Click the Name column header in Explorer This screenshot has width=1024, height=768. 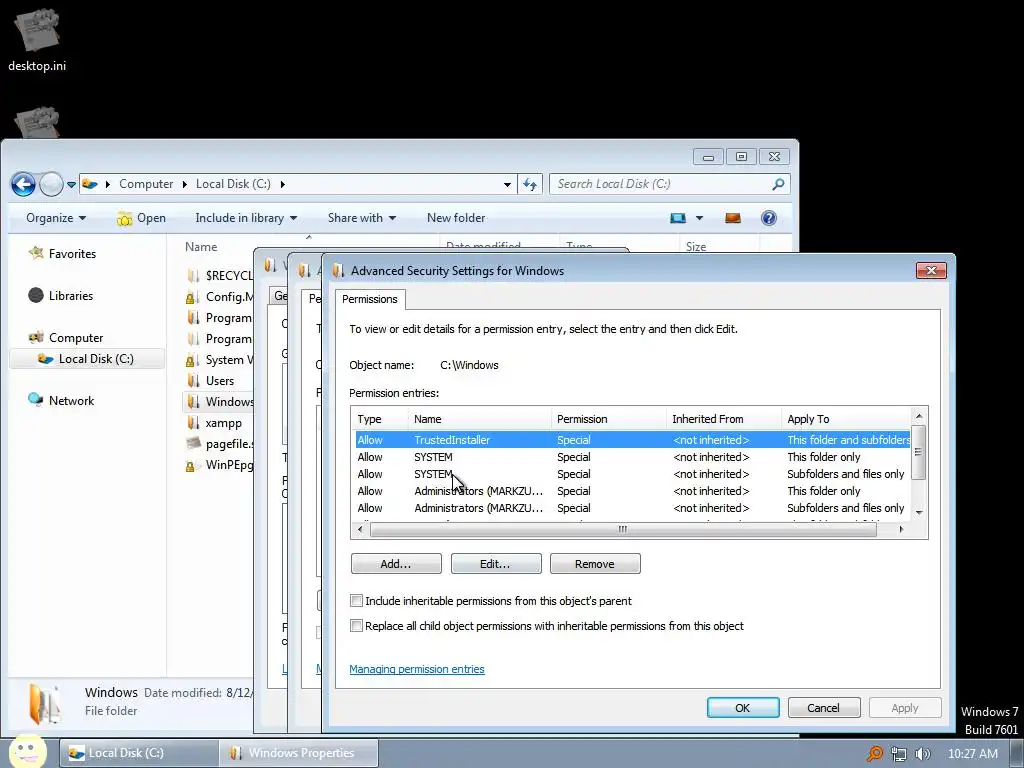201,247
